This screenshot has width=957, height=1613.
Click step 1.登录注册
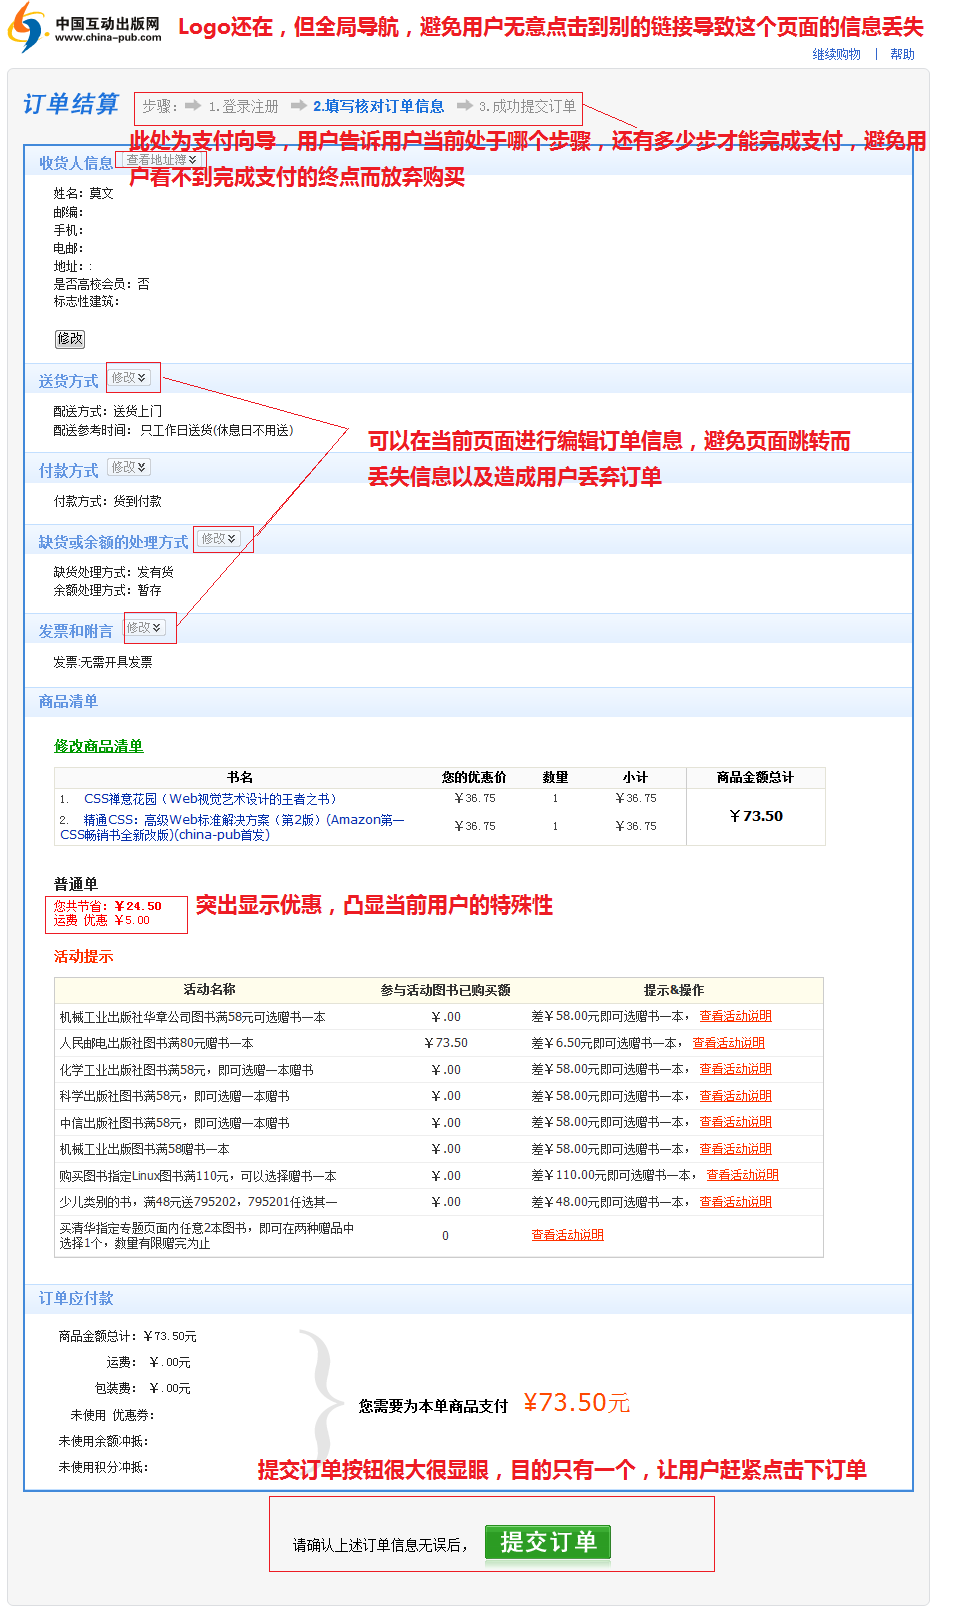pos(243,106)
